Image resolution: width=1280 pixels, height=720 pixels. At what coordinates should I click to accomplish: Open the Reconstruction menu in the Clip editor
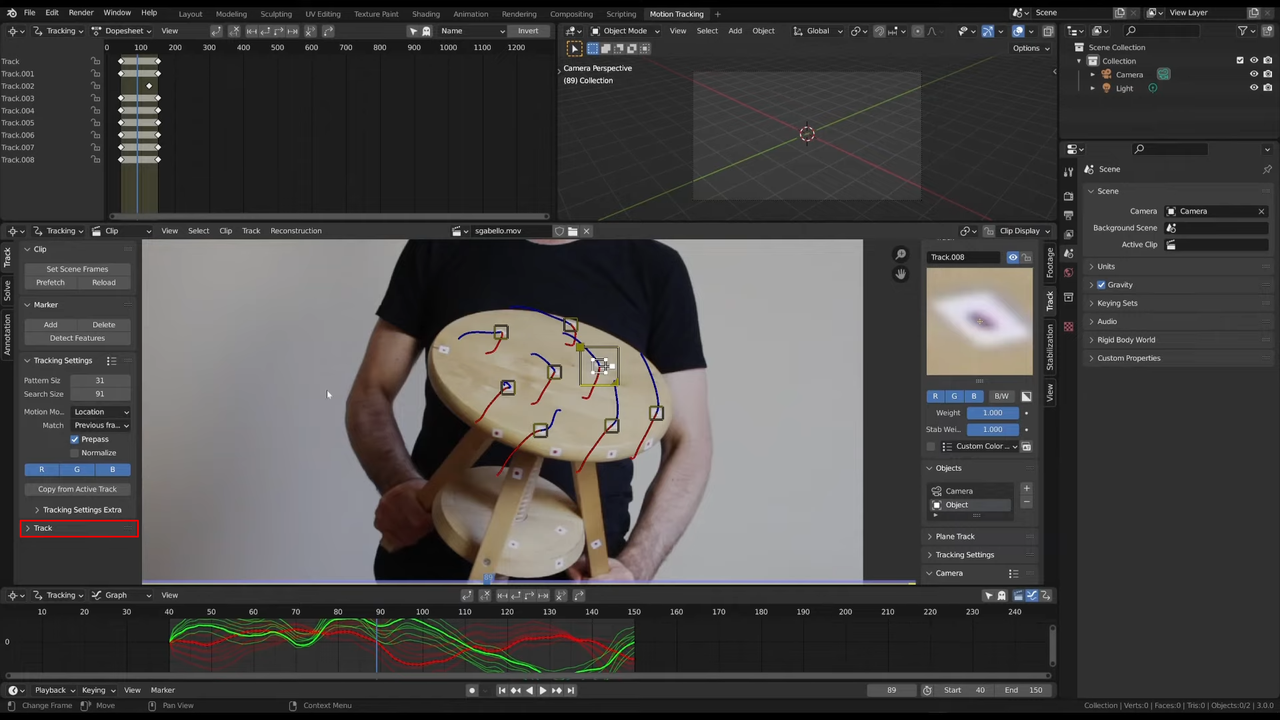[295, 230]
